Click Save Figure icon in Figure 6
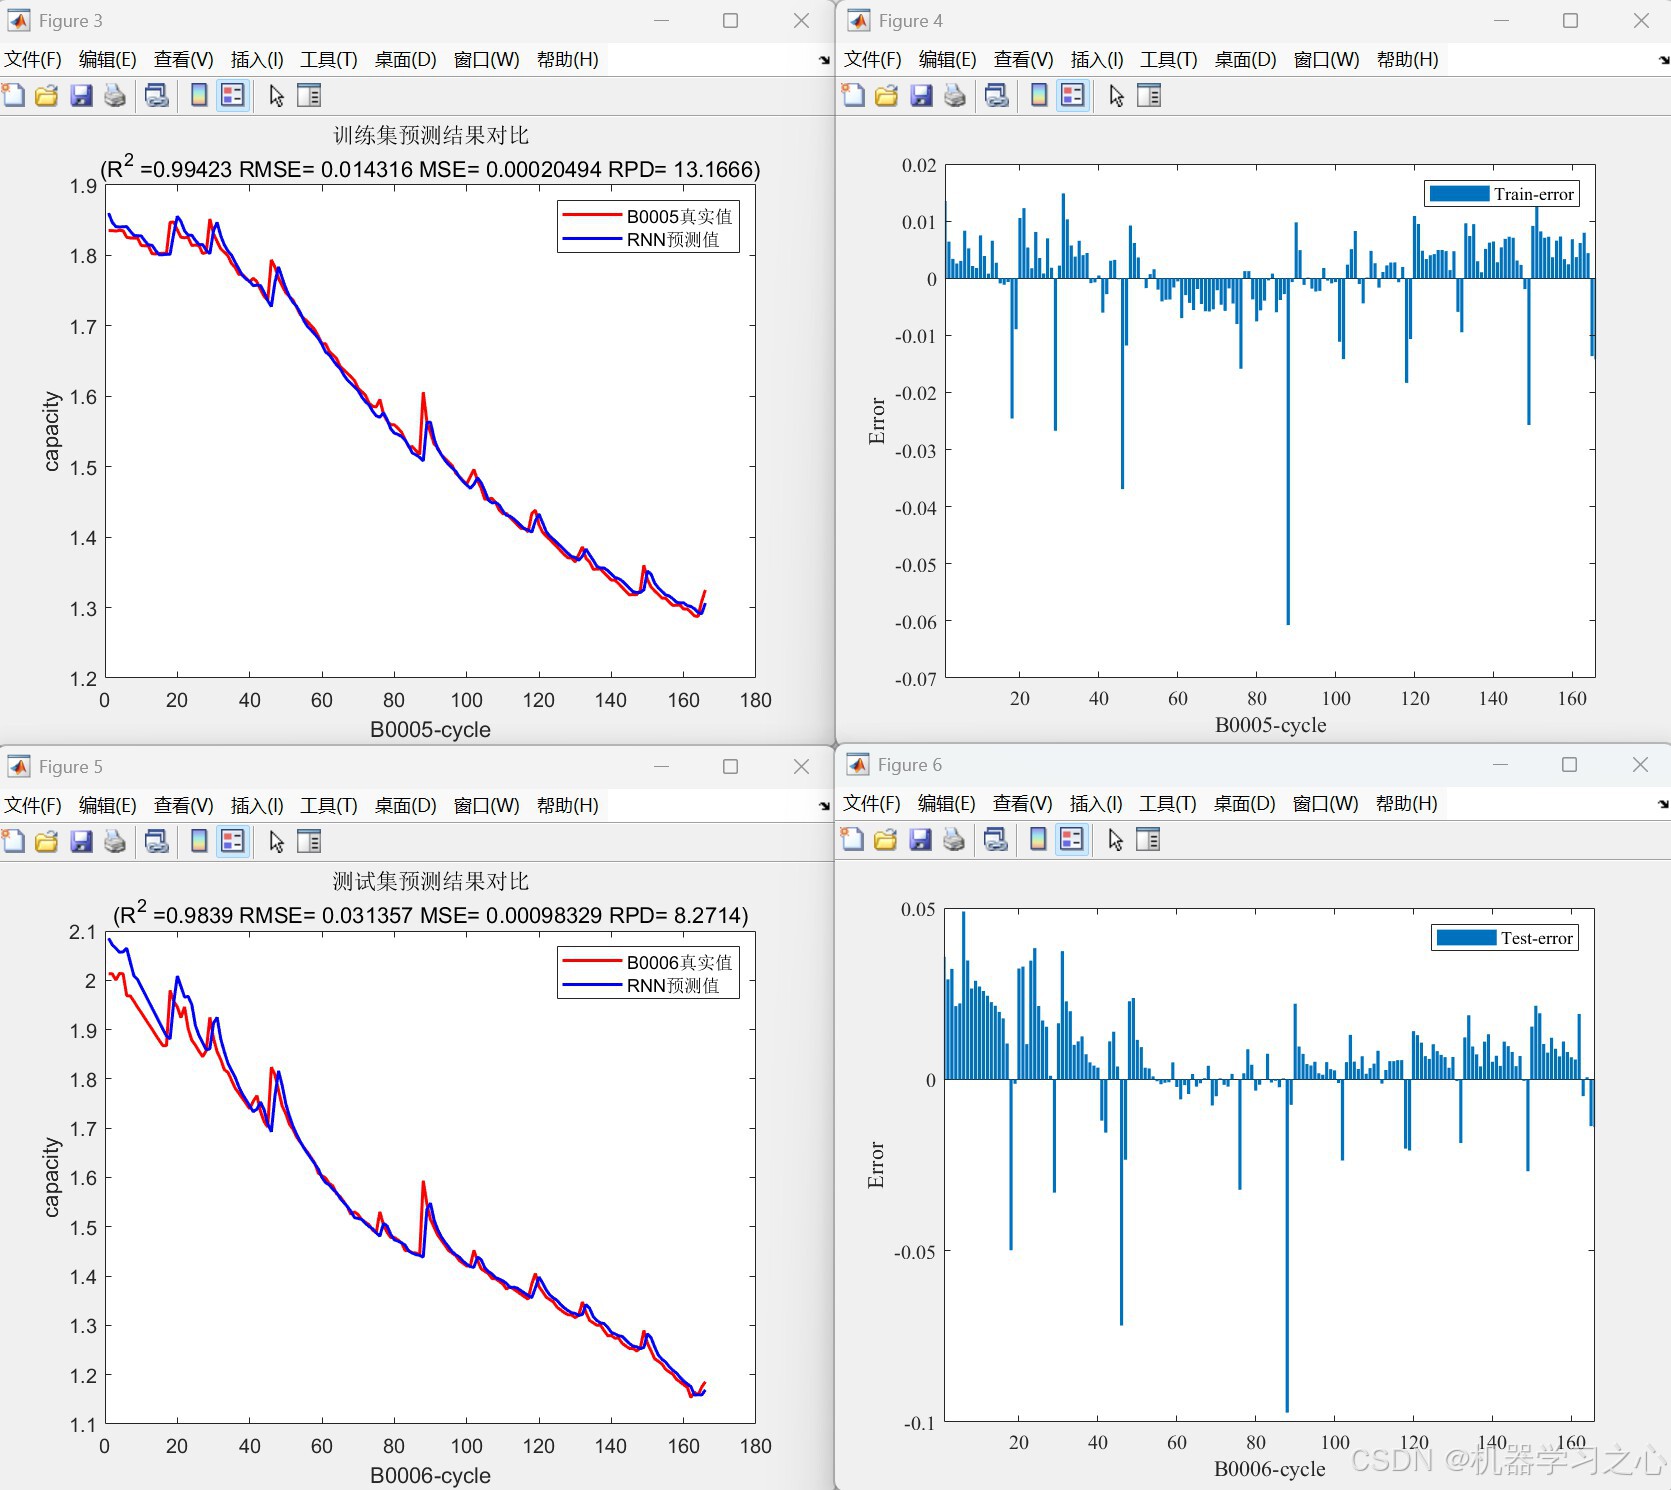This screenshot has height=1490, width=1671. coord(920,840)
